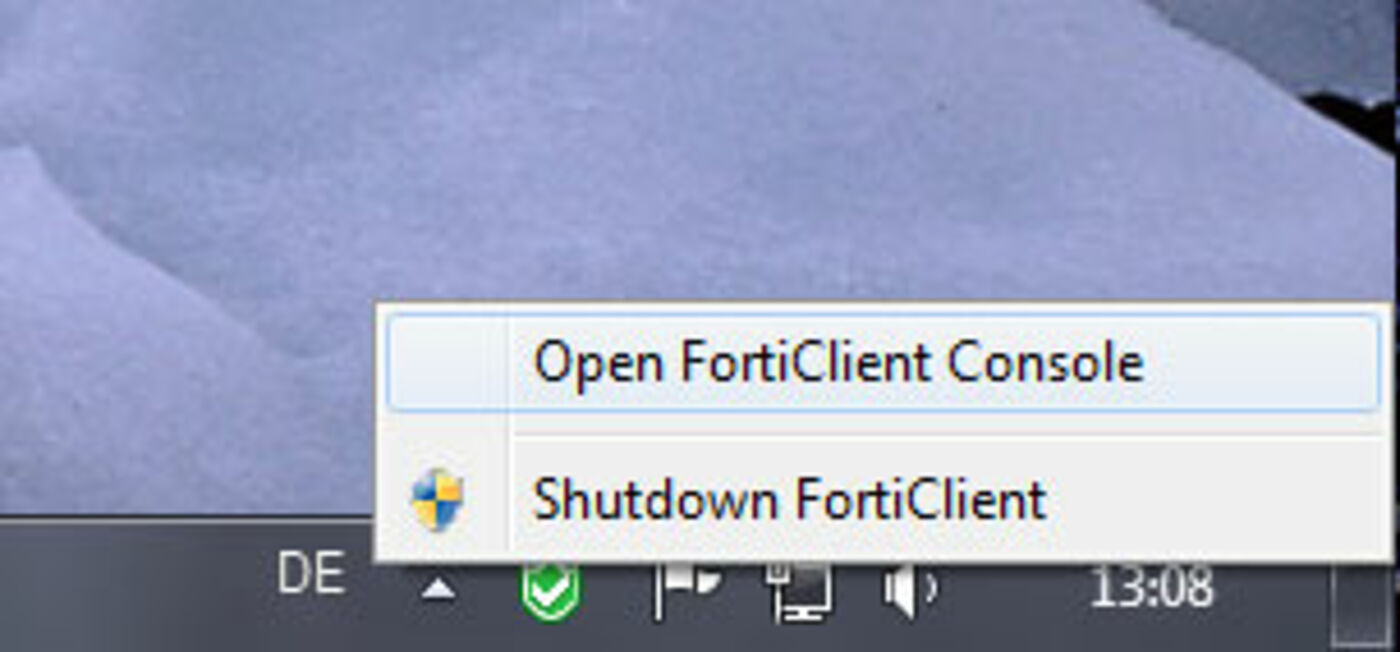
Task: Click the 13:08 system clock
Action: 1151,587
